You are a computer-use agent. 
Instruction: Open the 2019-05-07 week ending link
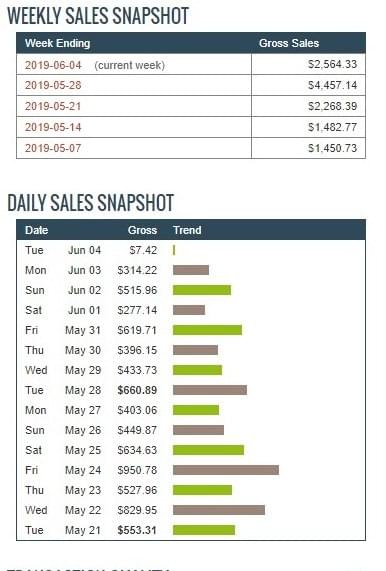53,148
